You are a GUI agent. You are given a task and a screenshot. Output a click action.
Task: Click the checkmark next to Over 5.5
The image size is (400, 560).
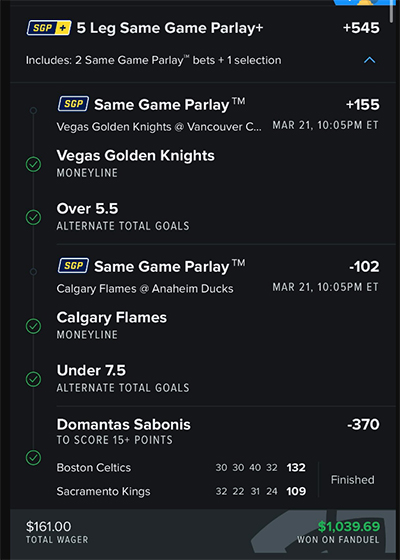pos(33,217)
